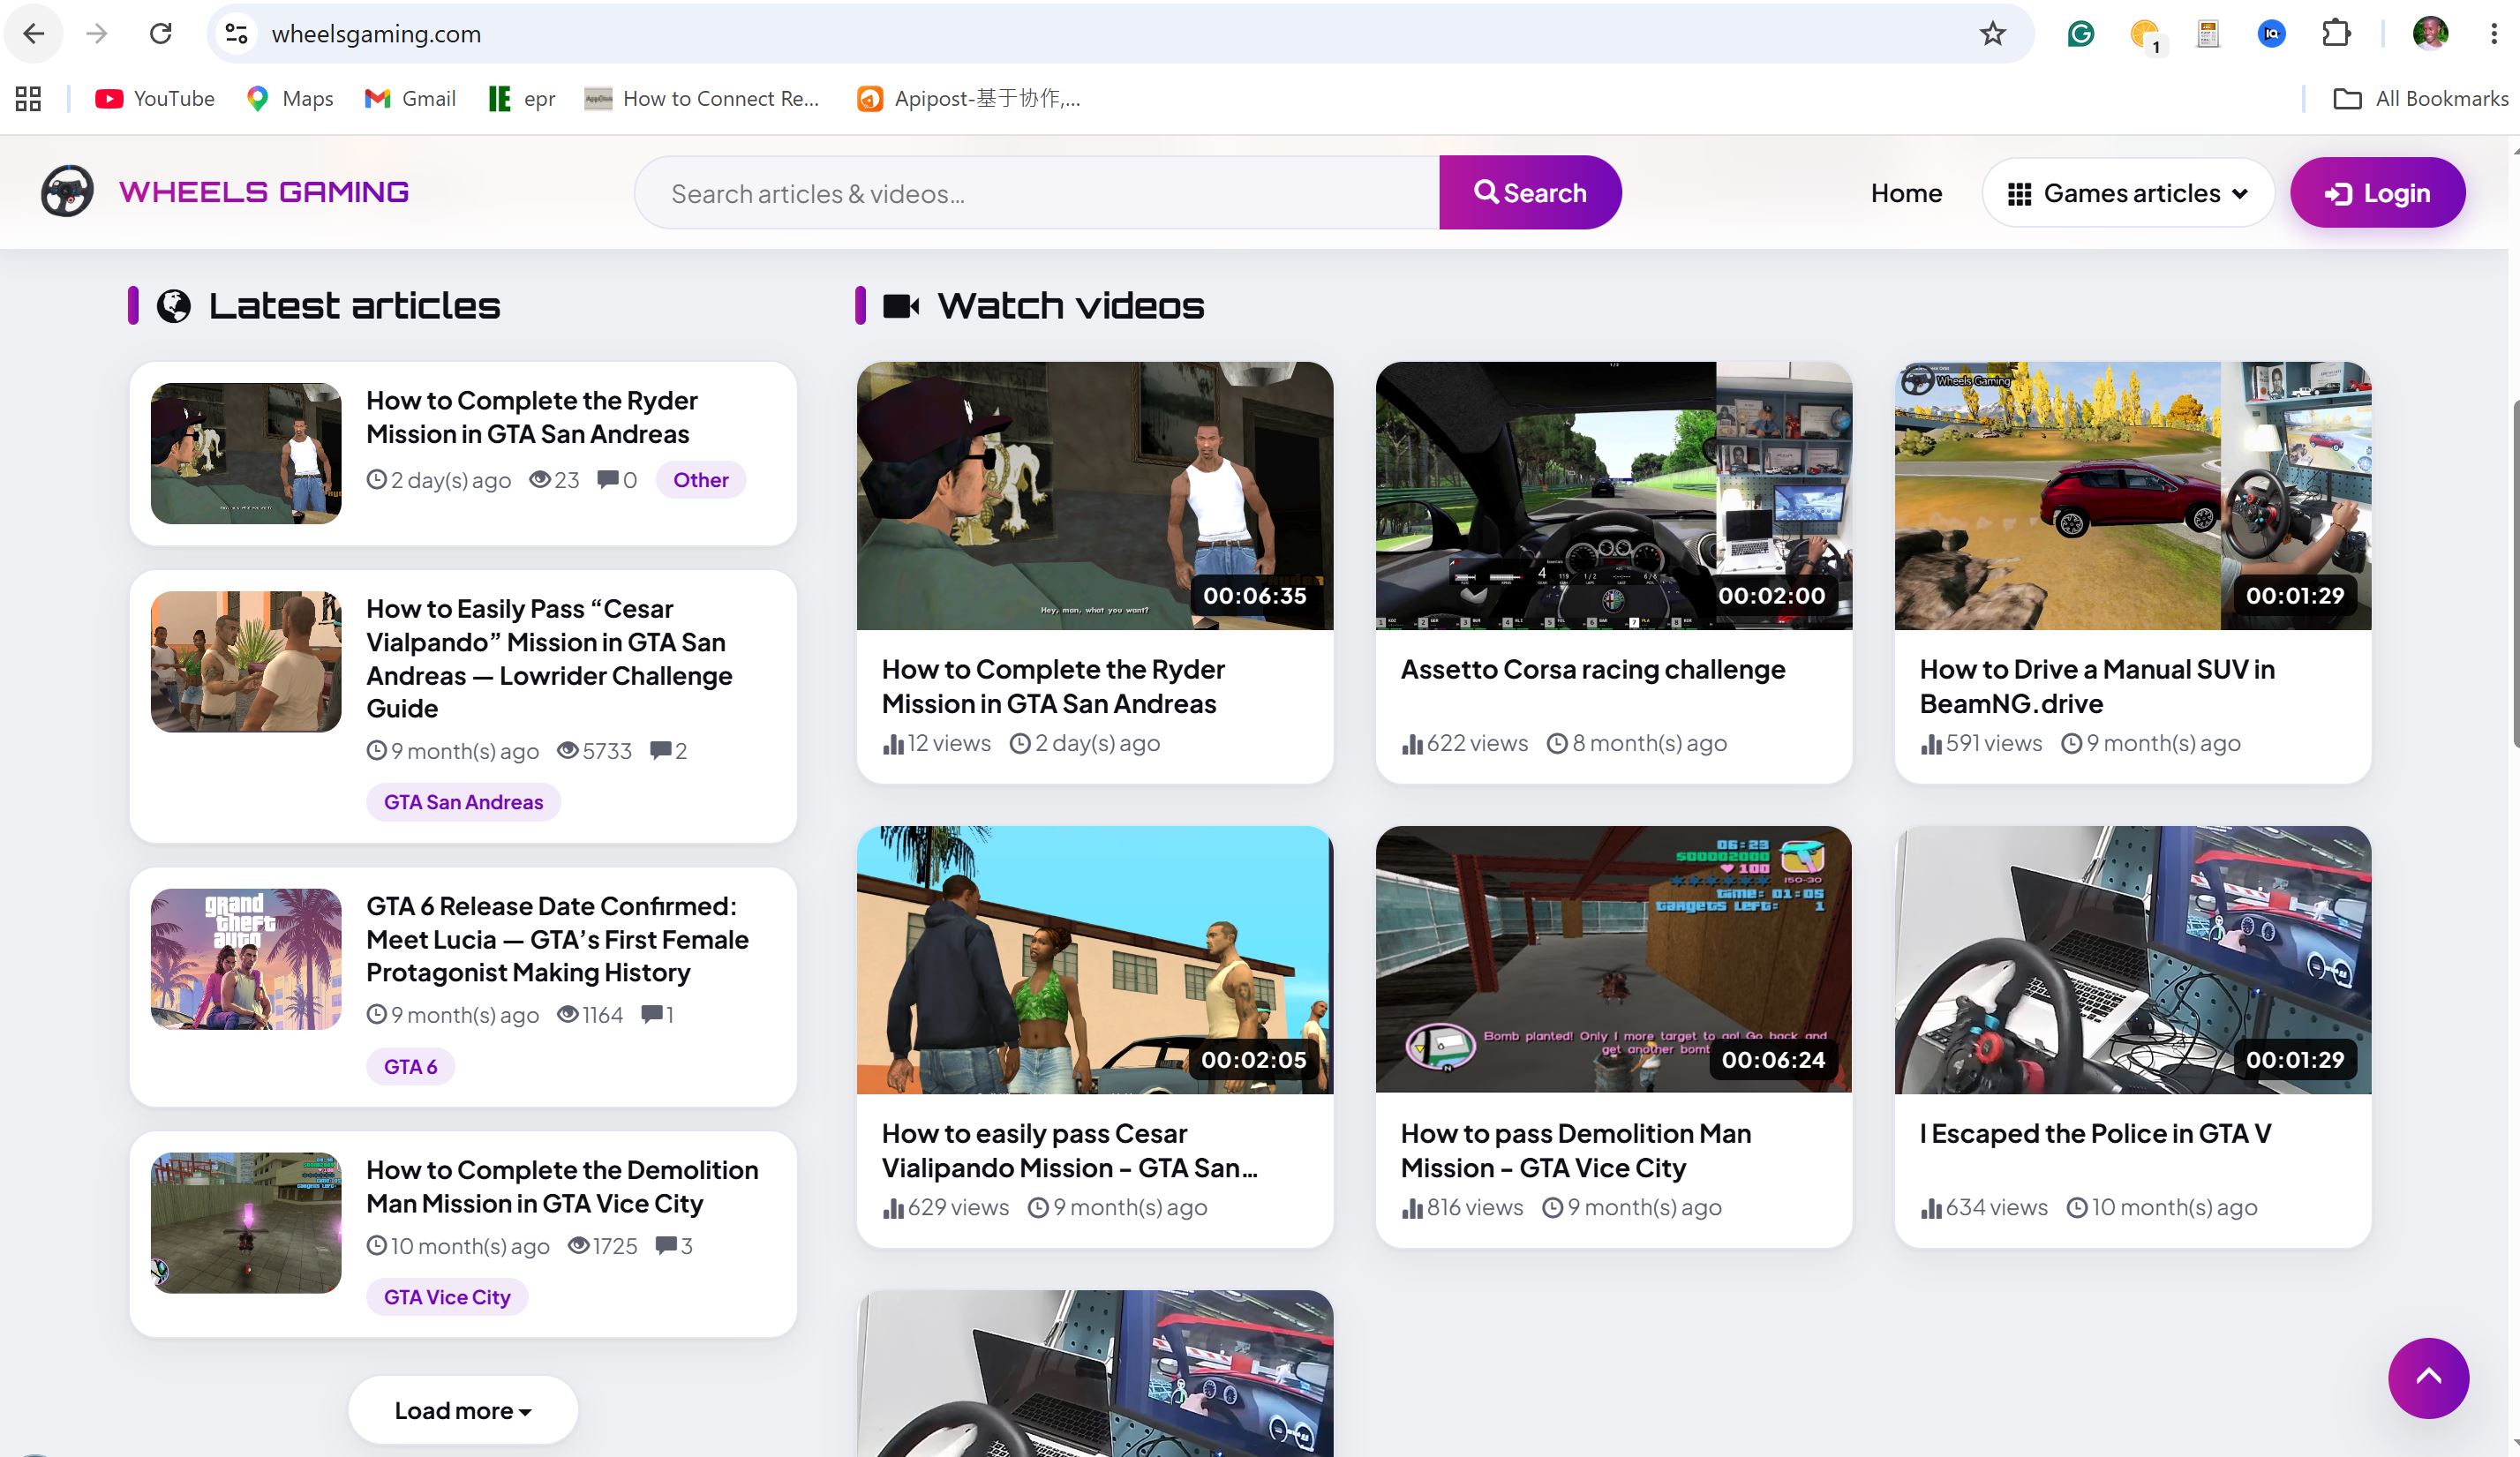Play the Cesar Vialipando Mission video thumbnail

coord(1095,960)
